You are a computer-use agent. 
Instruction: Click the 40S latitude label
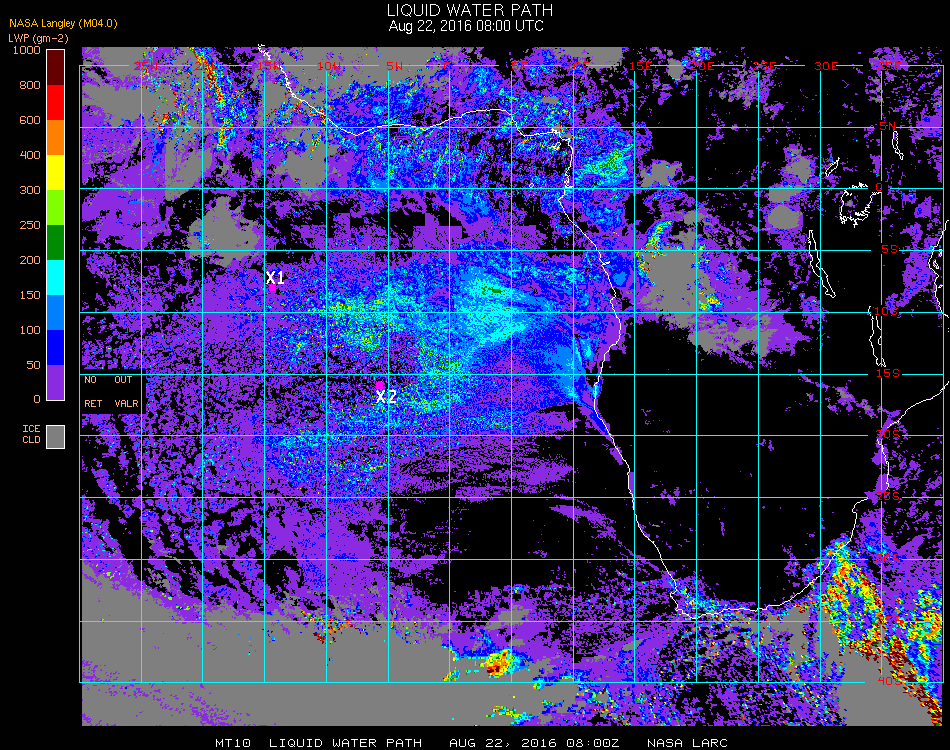coord(889,681)
